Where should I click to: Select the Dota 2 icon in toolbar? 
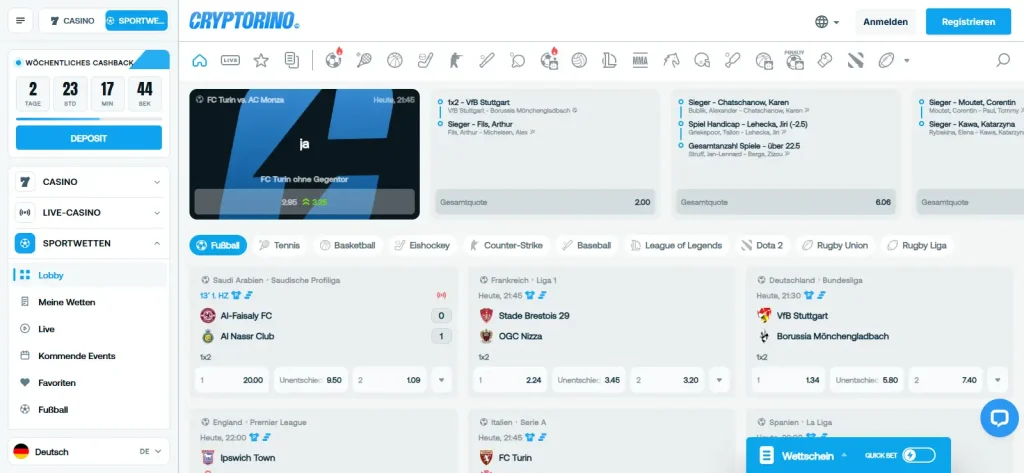click(856, 60)
